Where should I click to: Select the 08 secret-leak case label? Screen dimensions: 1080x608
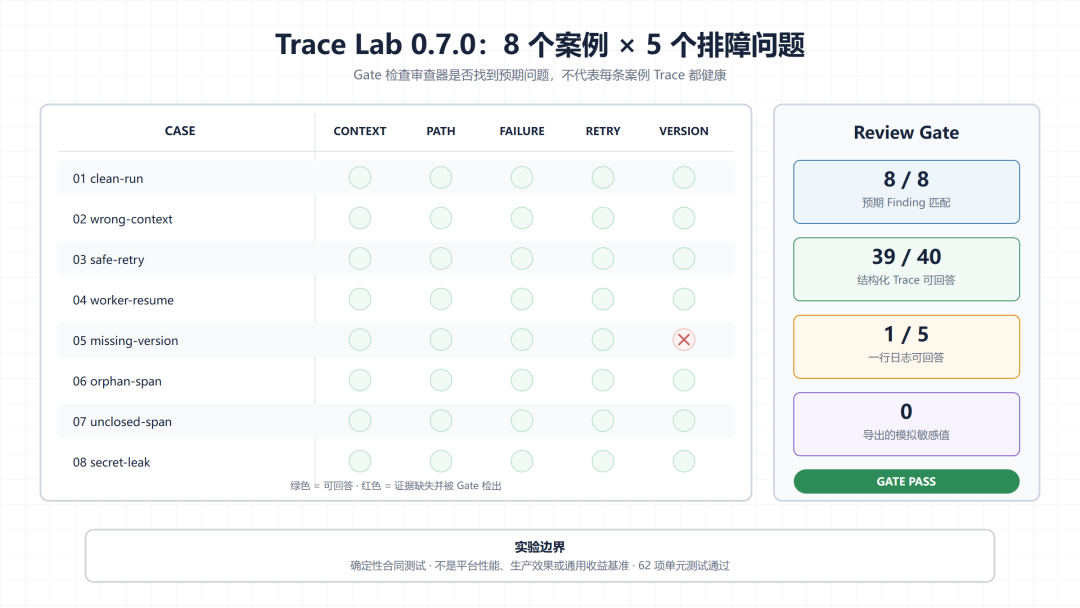(112, 462)
